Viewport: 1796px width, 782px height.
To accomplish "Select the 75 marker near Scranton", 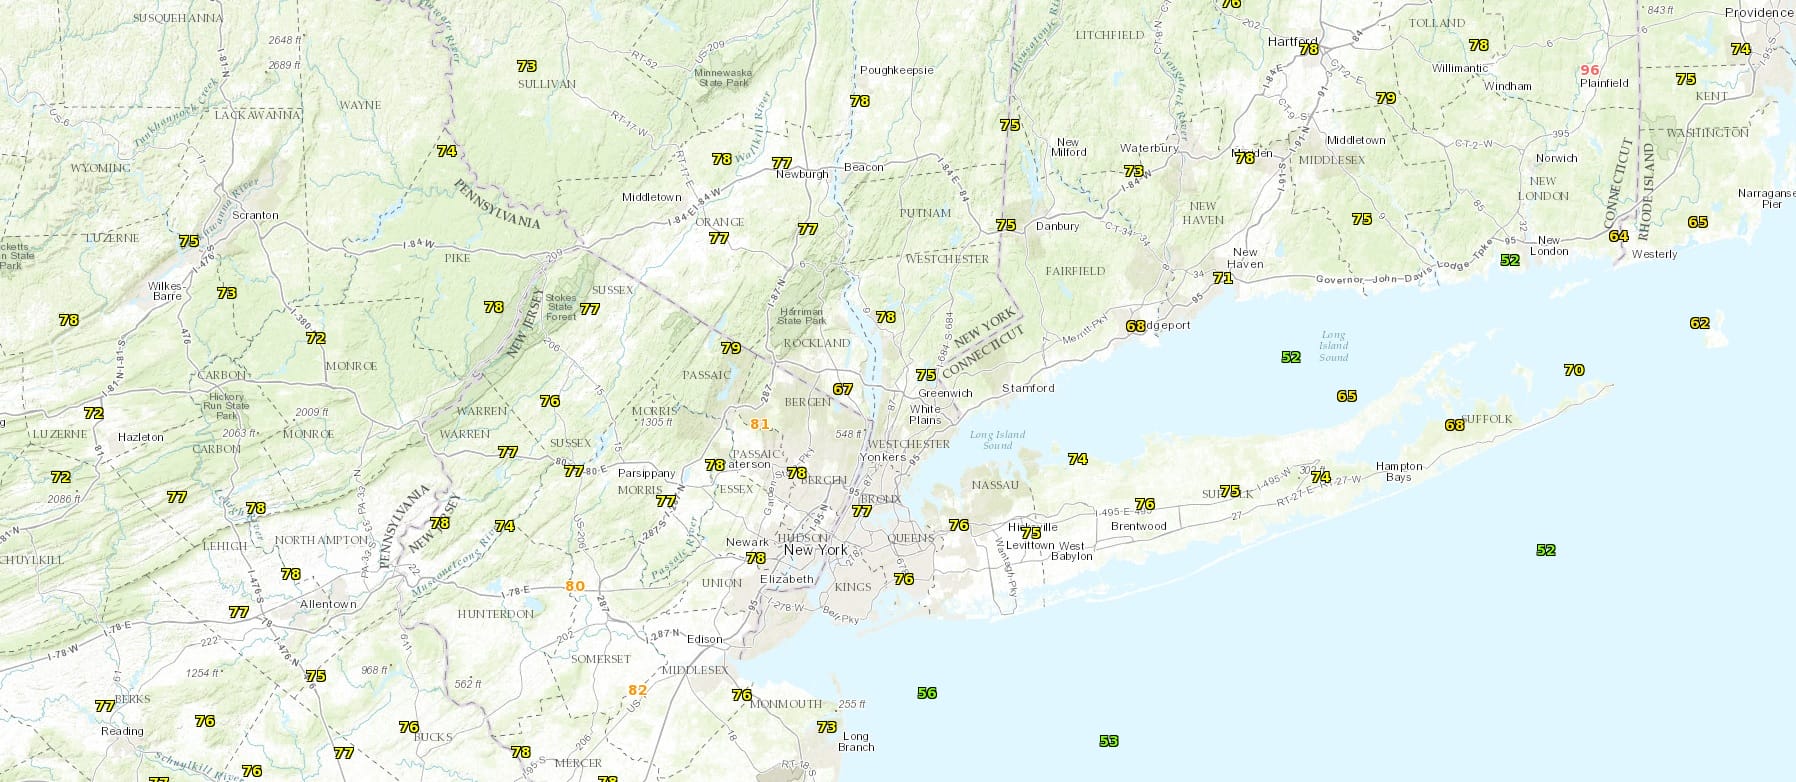I will pos(188,241).
